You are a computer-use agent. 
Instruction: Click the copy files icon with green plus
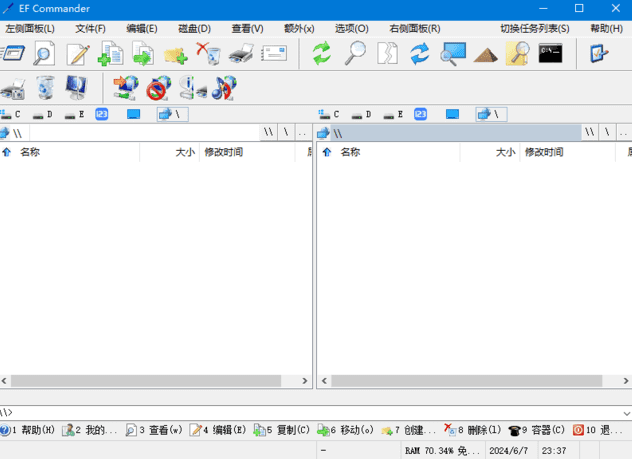110,54
